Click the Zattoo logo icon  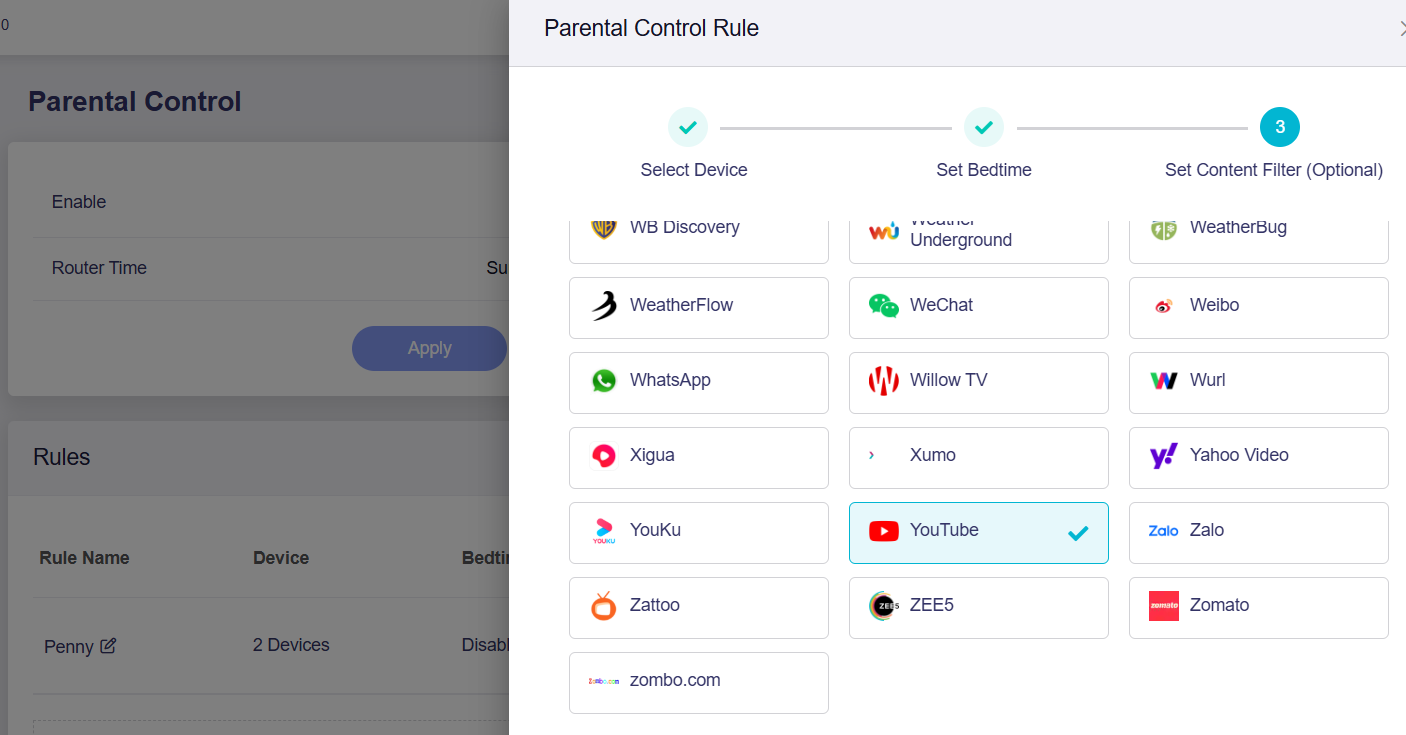pos(604,606)
